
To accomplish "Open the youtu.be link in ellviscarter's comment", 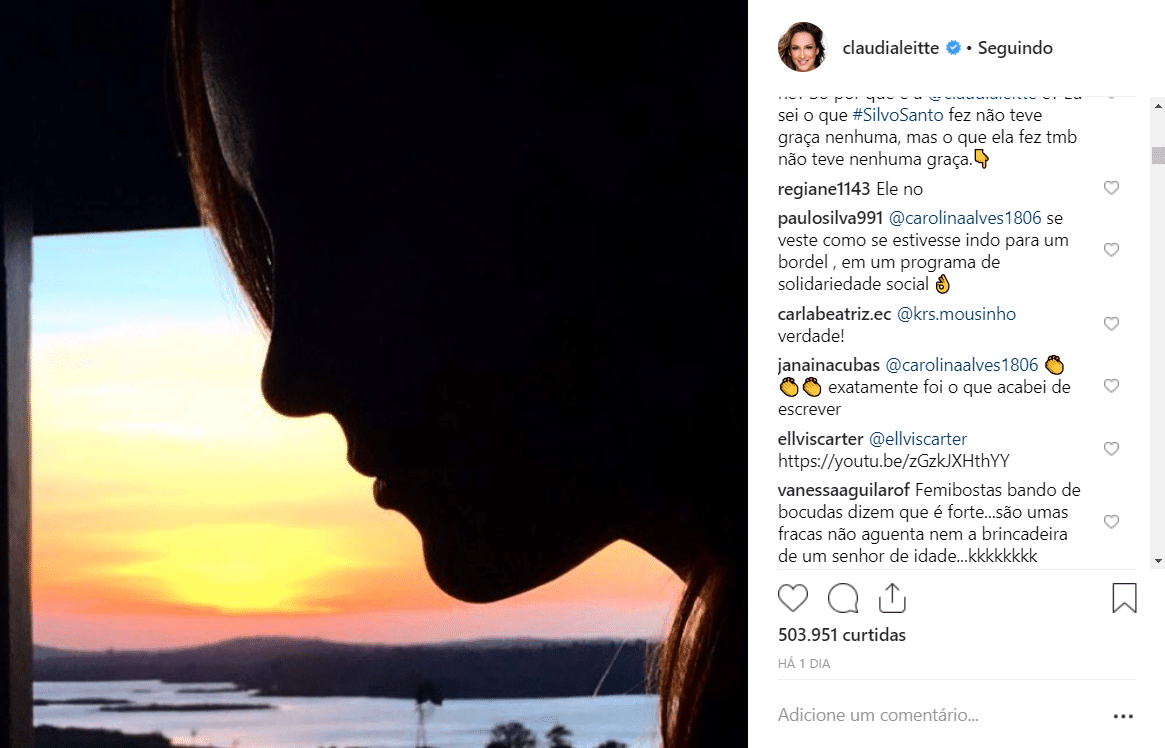I will click(x=894, y=461).
